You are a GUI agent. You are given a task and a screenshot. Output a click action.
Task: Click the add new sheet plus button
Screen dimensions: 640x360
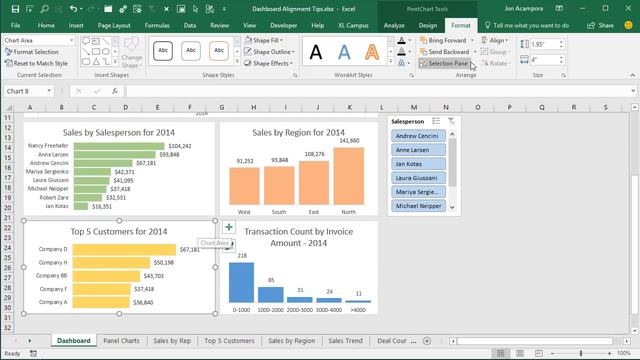(427, 341)
